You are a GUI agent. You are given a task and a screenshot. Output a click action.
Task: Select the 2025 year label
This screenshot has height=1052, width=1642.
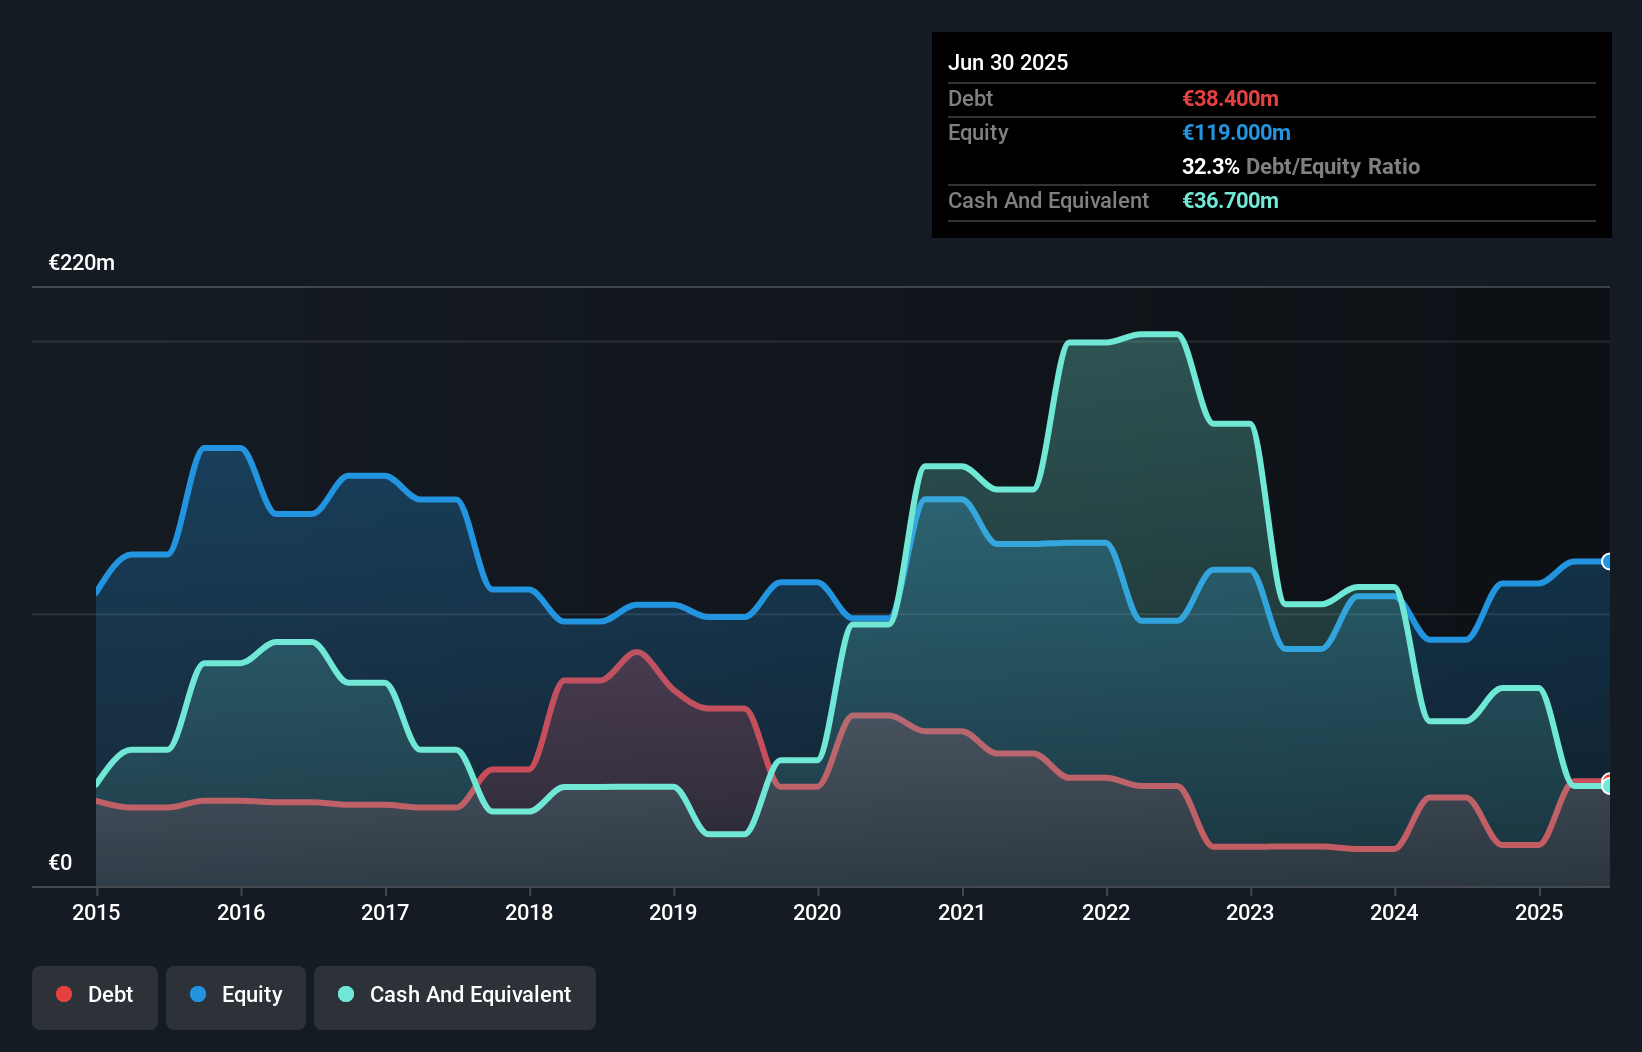[1540, 912]
